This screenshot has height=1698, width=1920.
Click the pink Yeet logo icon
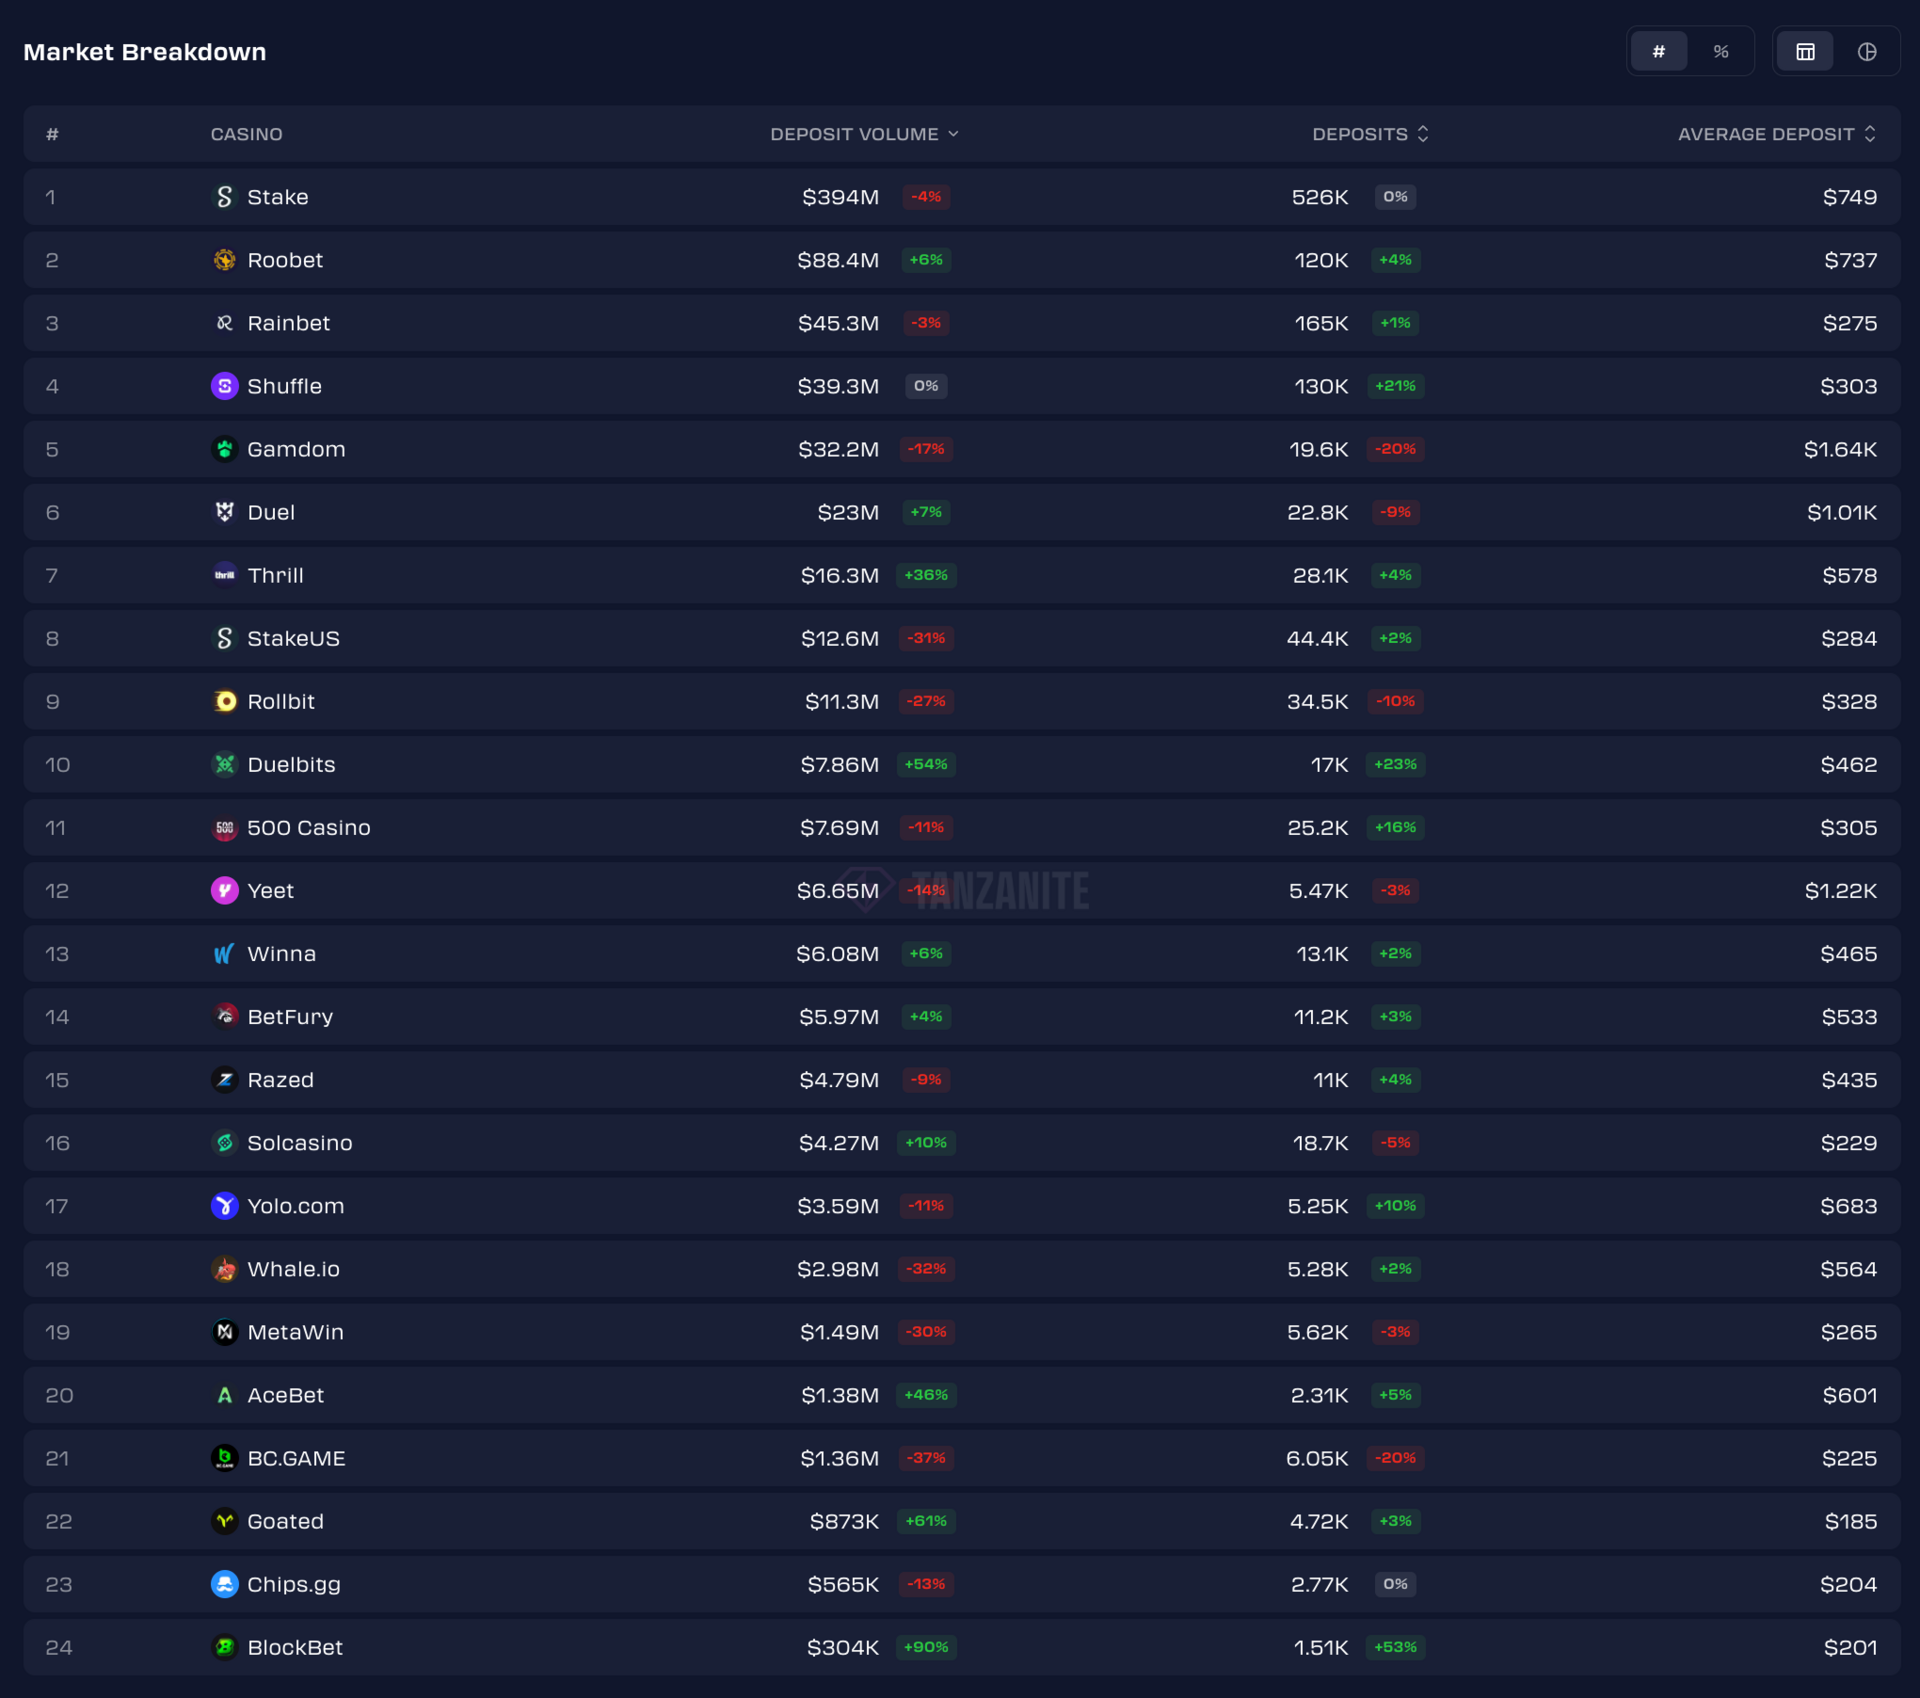(x=224, y=890)
